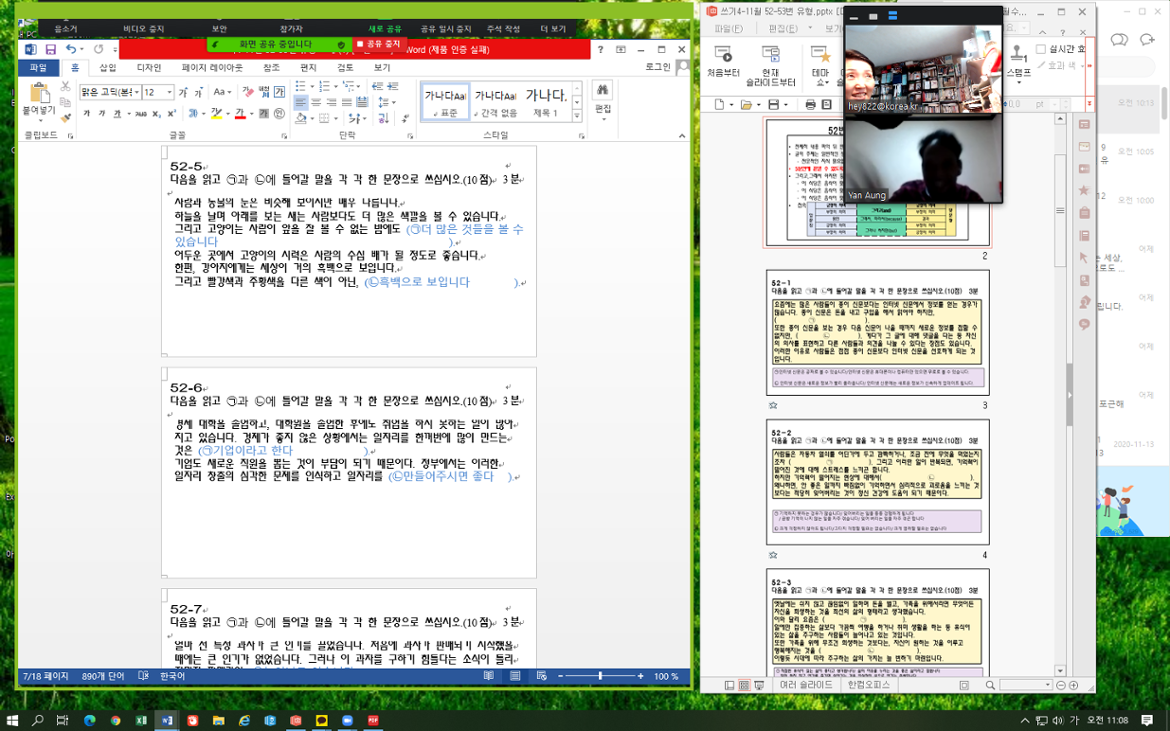Toggle italic (가) formatting
The width and height of the screenshot is (1170, 731).
pyautogui.click(x=103, y=114)
